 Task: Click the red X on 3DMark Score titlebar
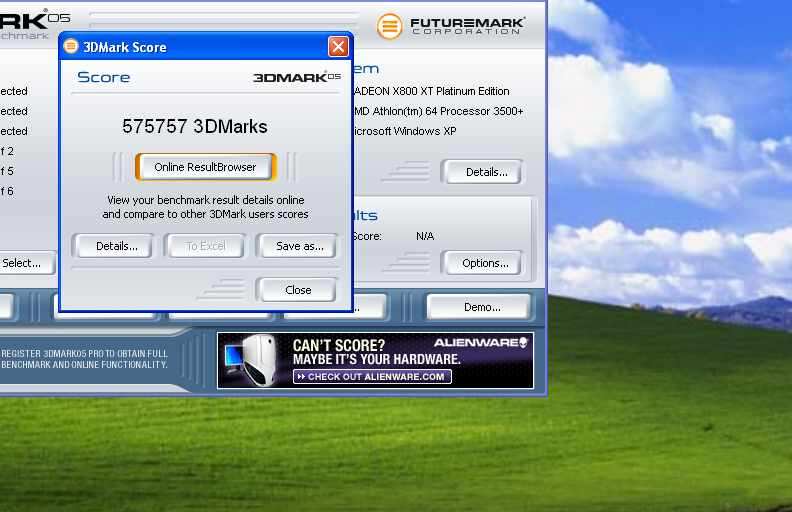pos(338,47)
